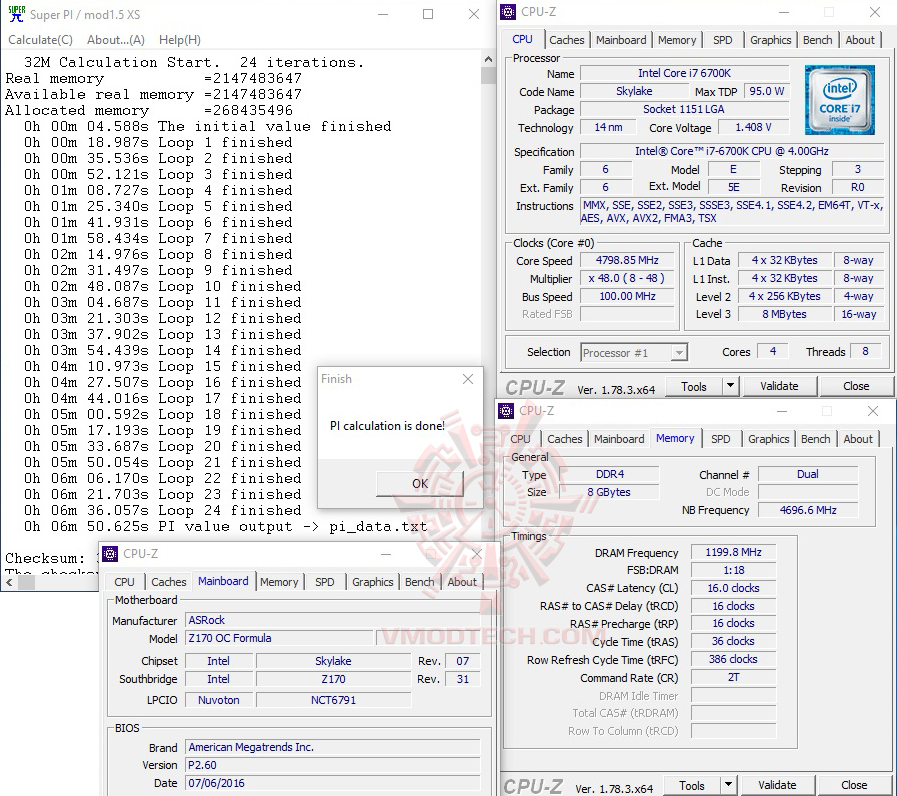Click the Command Rate 2T value
The height and width of the screenshot is (796, 897).
click(x=733, y=678)
